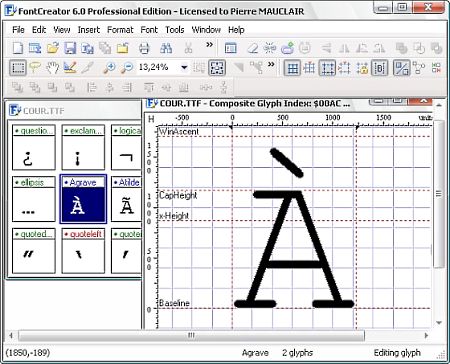Open the glyph properties panel icon
Viewport: 450px width, 364px height.
coord(230,48)
